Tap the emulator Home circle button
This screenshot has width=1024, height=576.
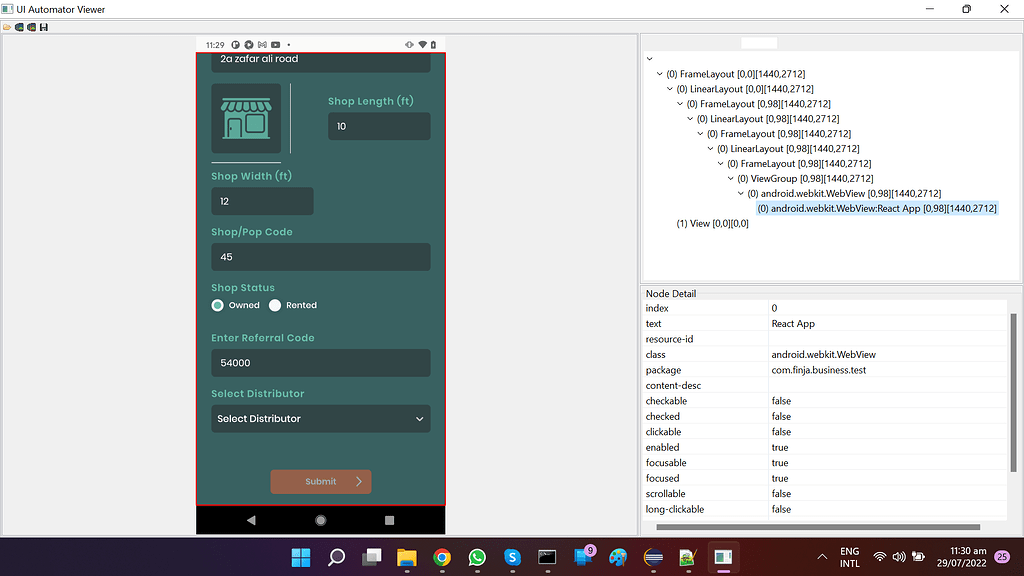[x=320, y=519]
